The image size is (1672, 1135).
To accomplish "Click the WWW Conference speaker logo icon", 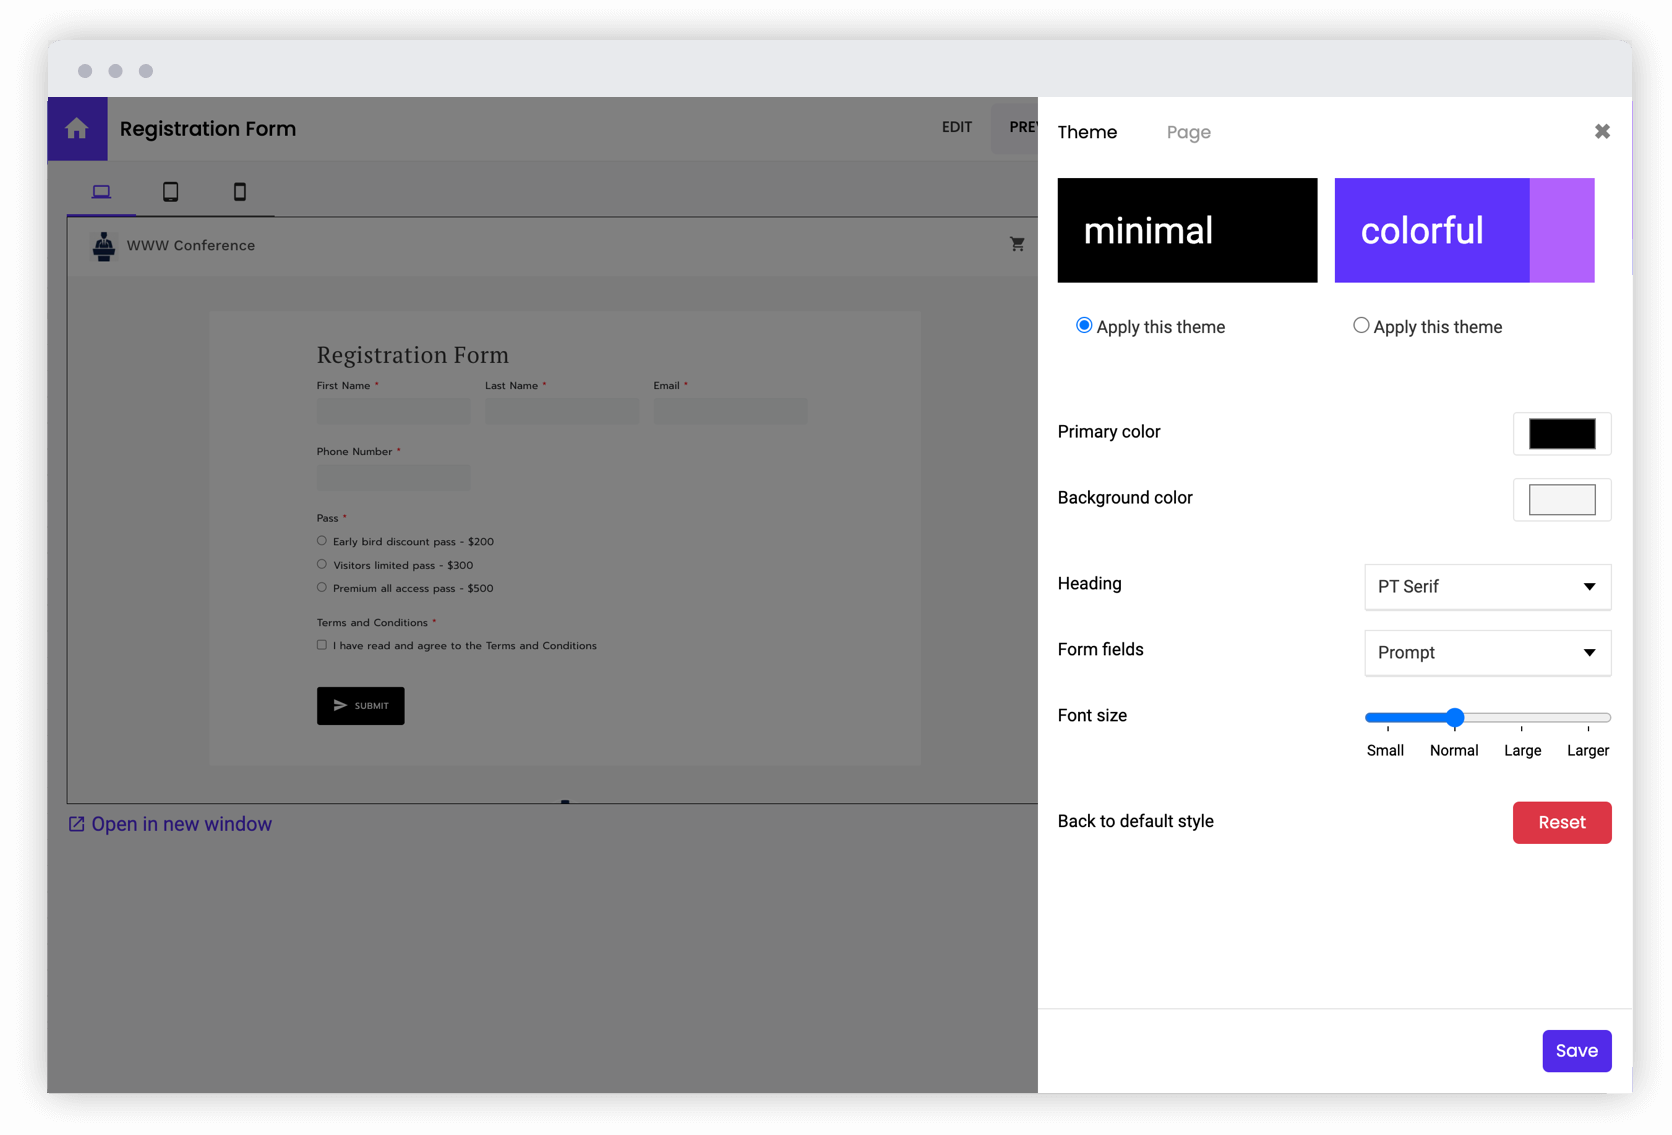I will point(104,245).
